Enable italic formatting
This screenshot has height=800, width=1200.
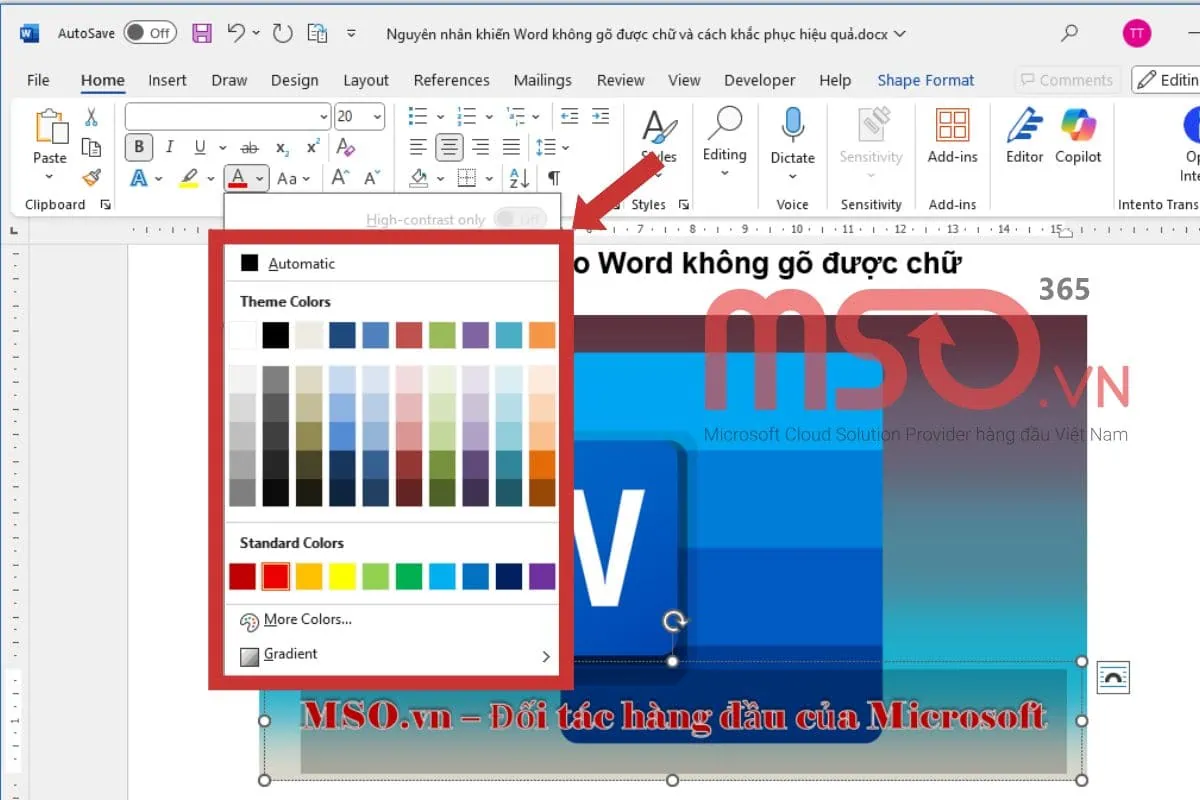click(170, 147)
